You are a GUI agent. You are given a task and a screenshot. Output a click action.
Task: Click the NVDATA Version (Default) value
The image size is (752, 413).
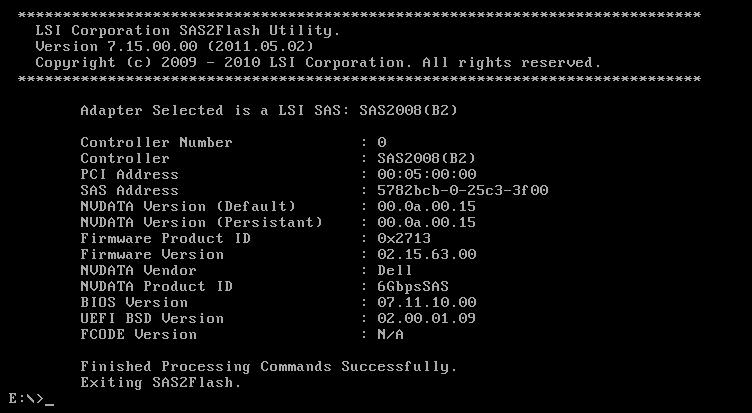tap(426, 207)
